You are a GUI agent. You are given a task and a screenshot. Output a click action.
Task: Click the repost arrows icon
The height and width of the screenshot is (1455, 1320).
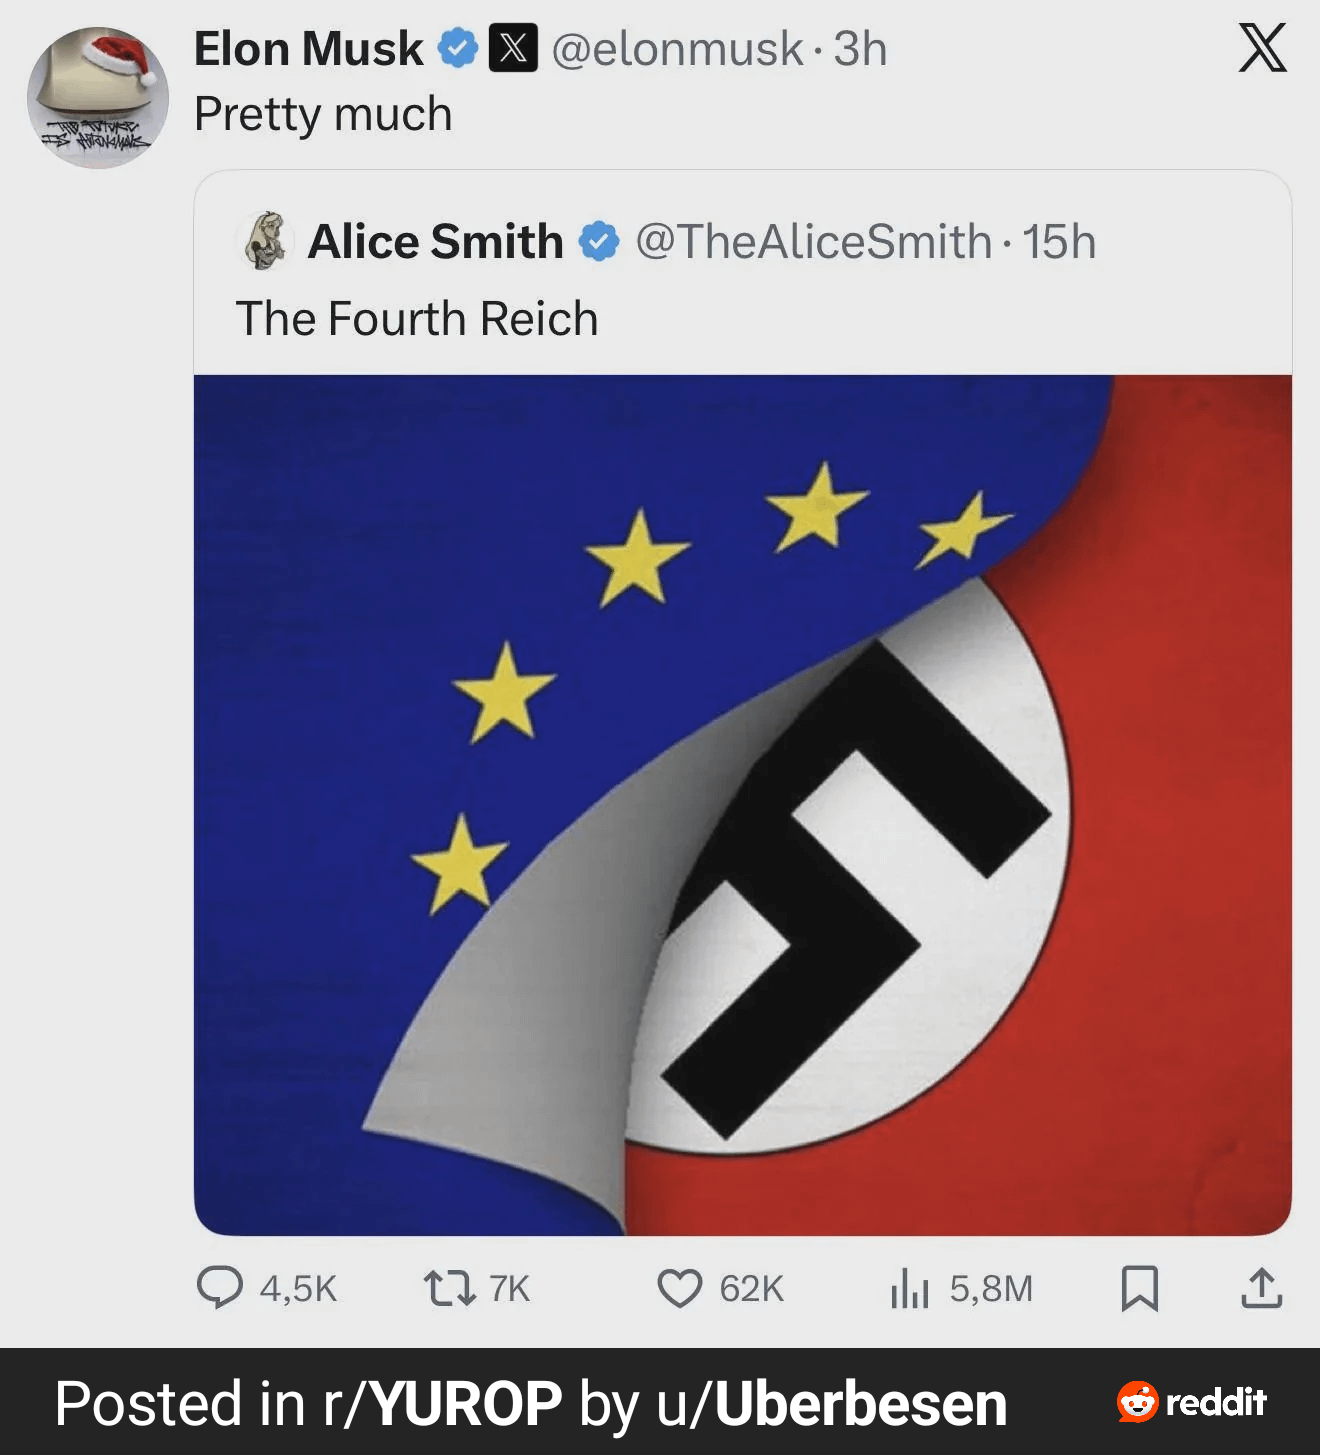pyautogui.click(x=449, y=1288)
